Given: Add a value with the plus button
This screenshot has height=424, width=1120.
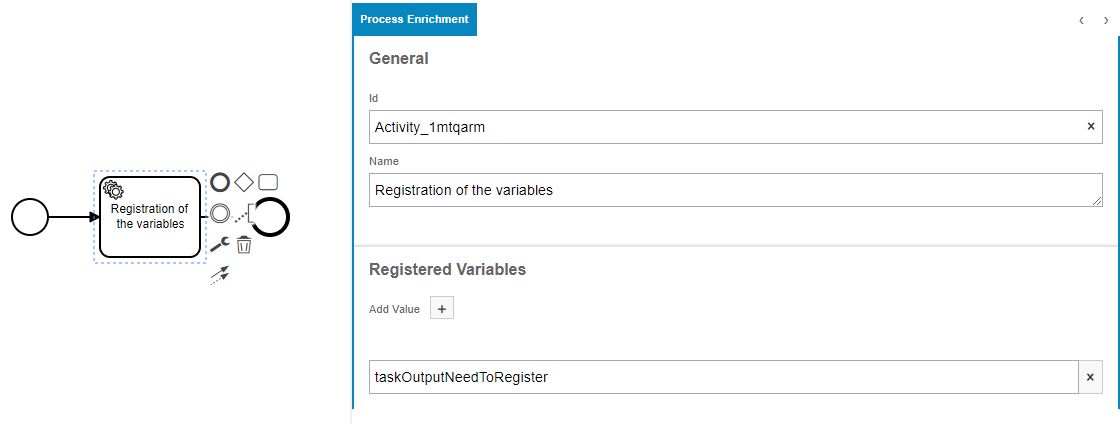Looking at the screenshot, I should pos(441,308).
